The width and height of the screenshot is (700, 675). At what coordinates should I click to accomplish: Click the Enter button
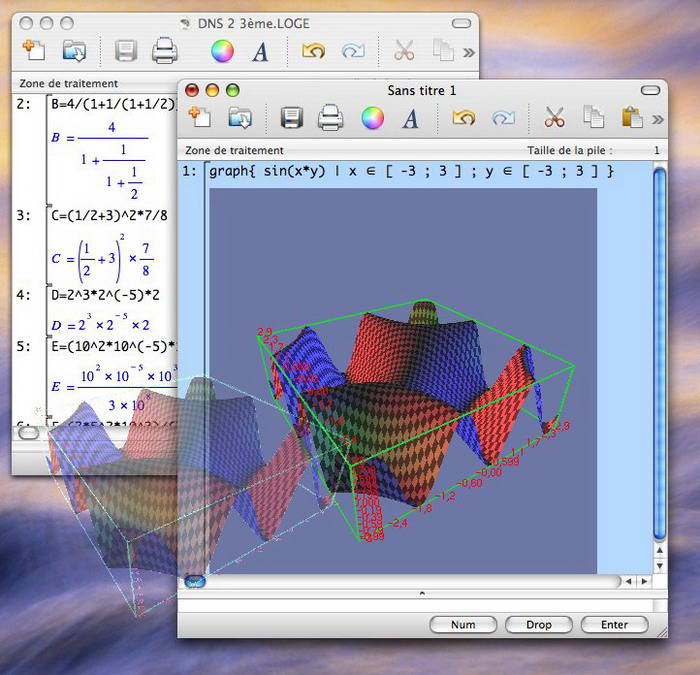click(614, 625)
